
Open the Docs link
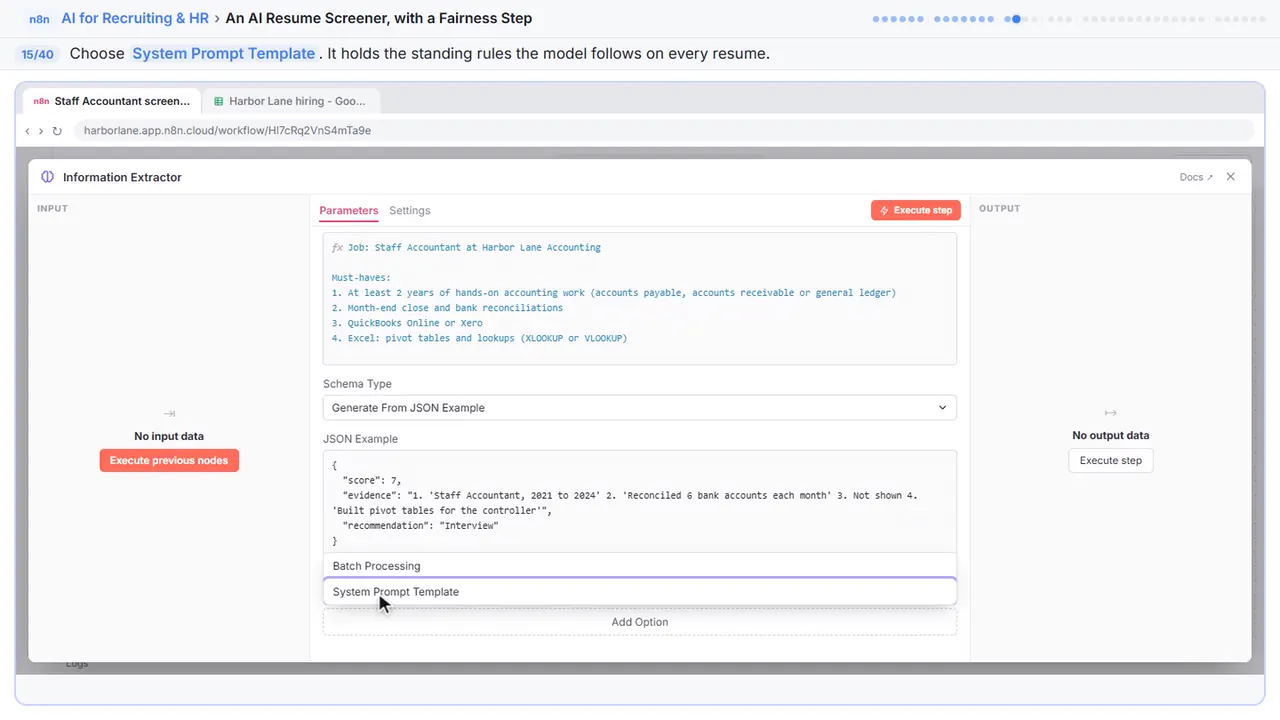click(x=1196, y=177)
